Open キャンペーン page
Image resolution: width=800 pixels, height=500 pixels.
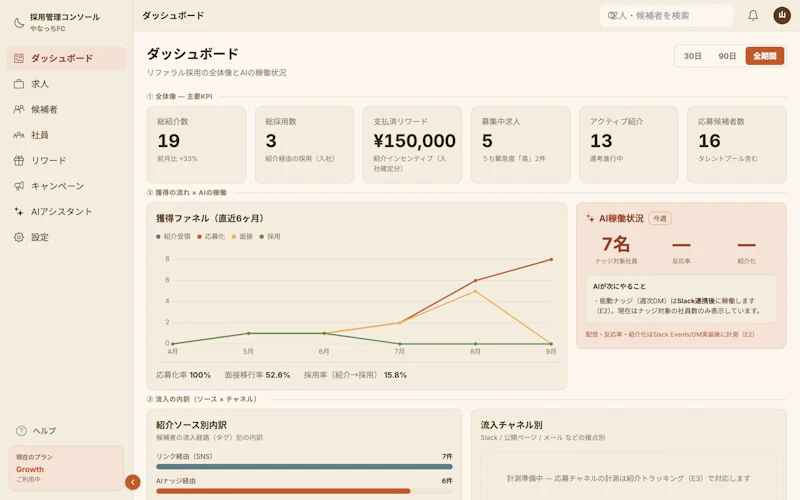[66, 186]
